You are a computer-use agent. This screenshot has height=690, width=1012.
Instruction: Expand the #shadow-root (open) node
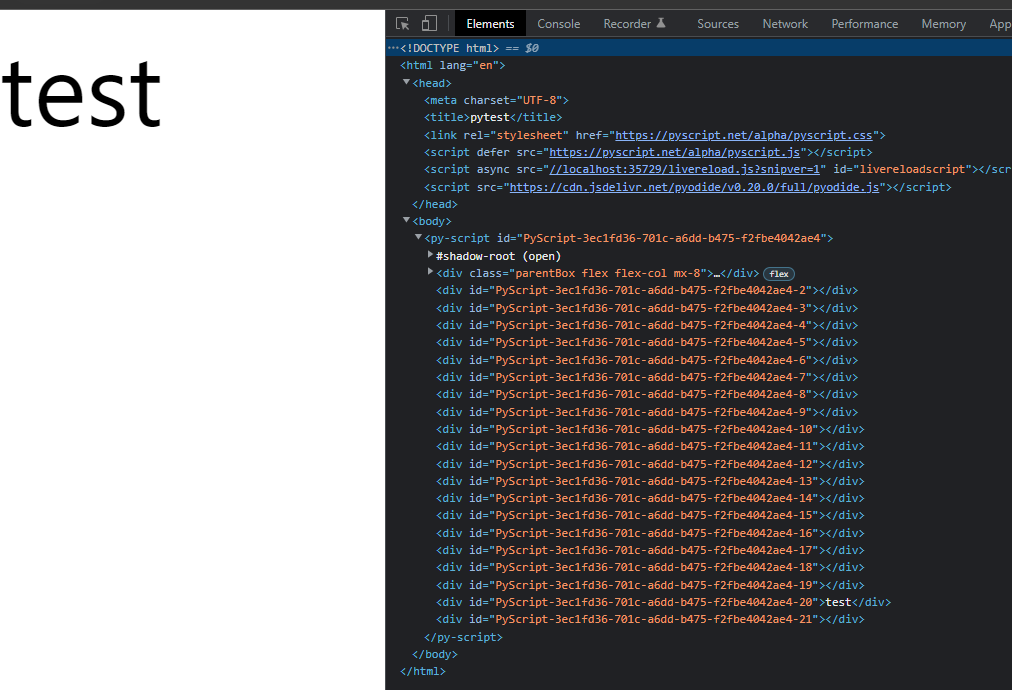click(x=430, y=256)
